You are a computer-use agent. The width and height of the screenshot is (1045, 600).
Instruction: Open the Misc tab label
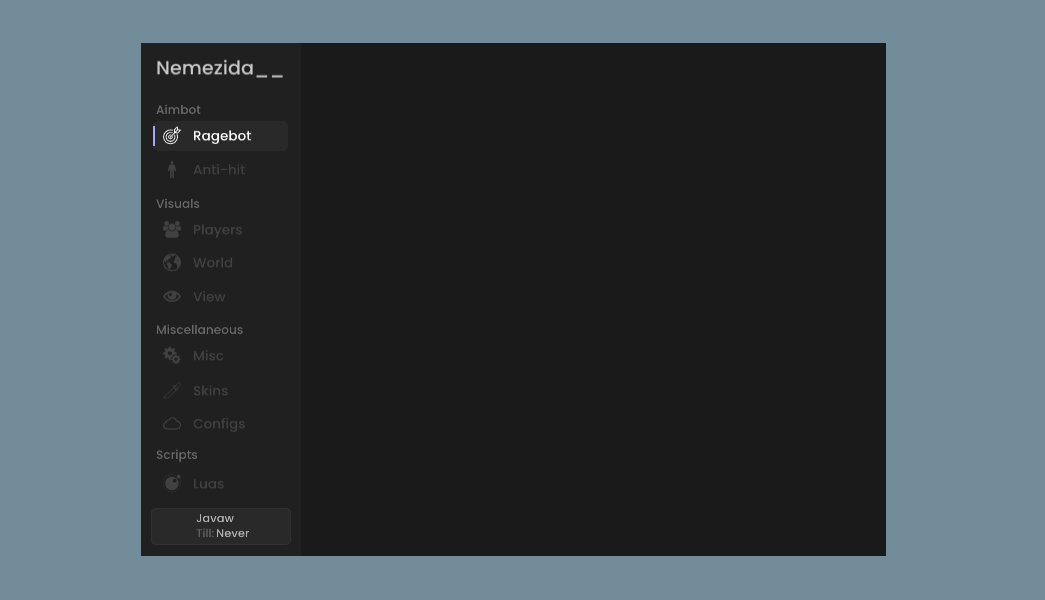(x=208, y=355)
